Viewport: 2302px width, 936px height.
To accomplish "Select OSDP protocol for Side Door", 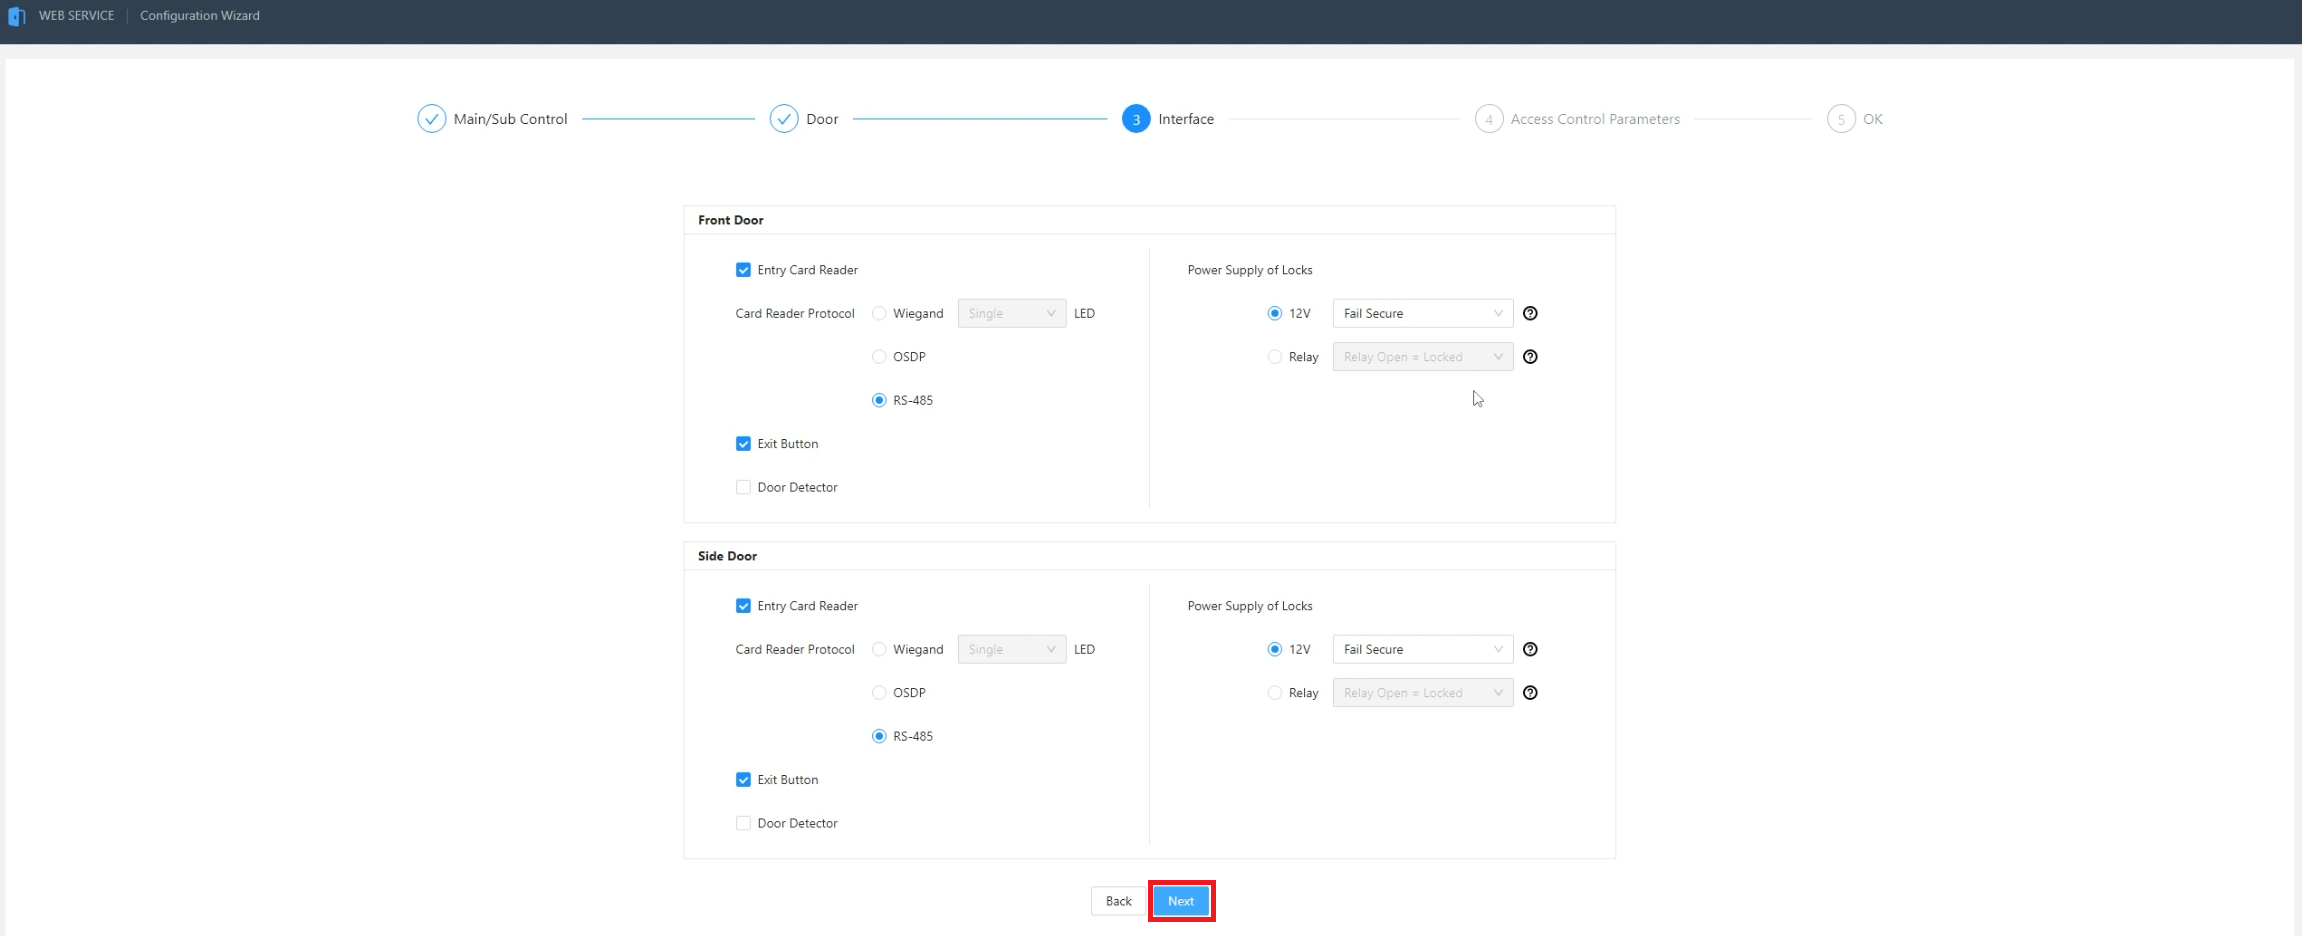I will [x=879, y=693].
